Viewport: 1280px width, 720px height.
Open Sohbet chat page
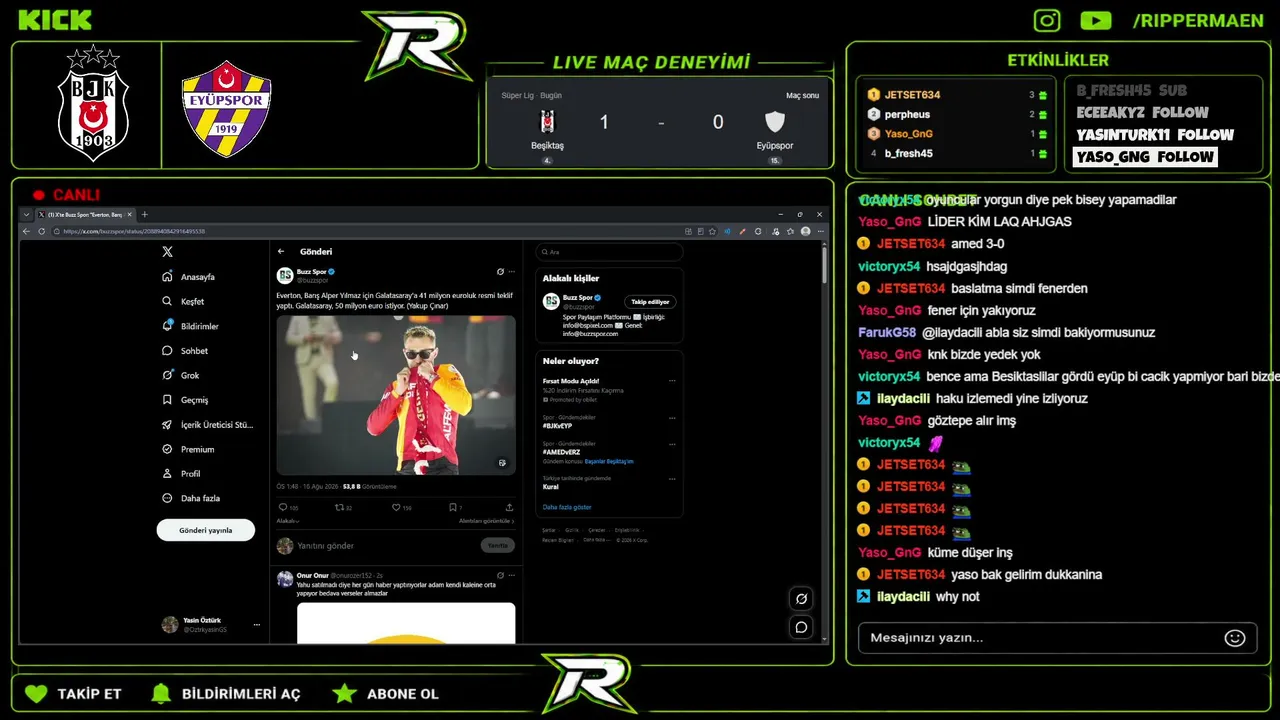tap(185, 351)
